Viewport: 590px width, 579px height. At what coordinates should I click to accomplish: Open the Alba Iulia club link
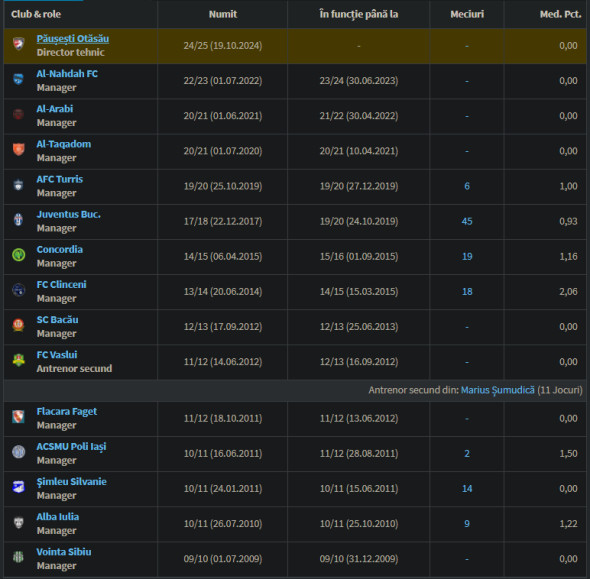58,517
